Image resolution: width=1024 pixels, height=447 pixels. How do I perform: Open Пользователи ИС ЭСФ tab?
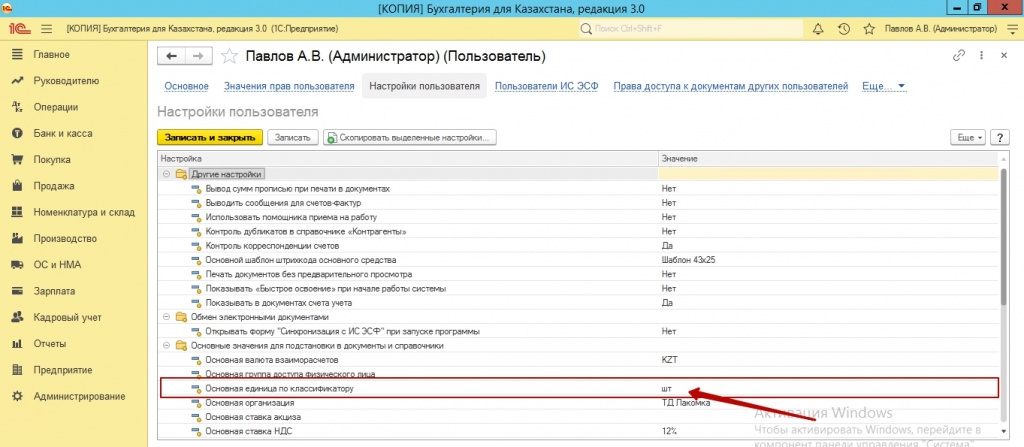[547, 86]
